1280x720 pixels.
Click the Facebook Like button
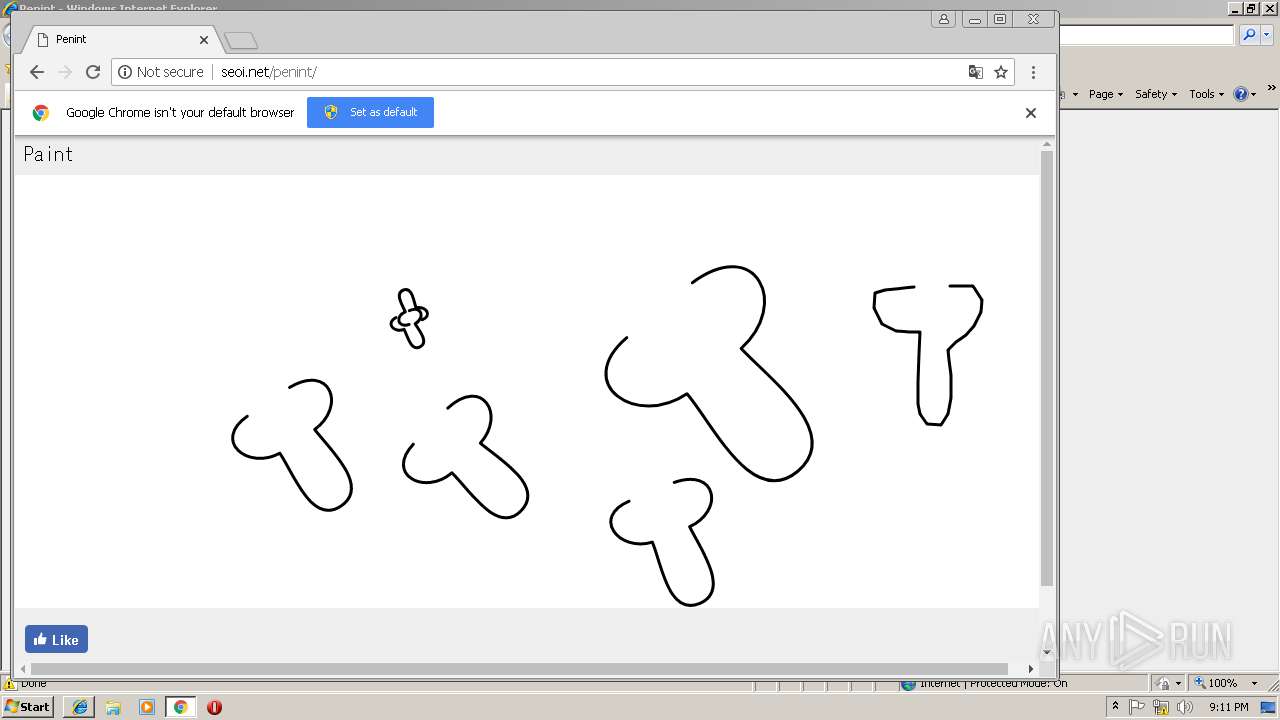(56, 639)
